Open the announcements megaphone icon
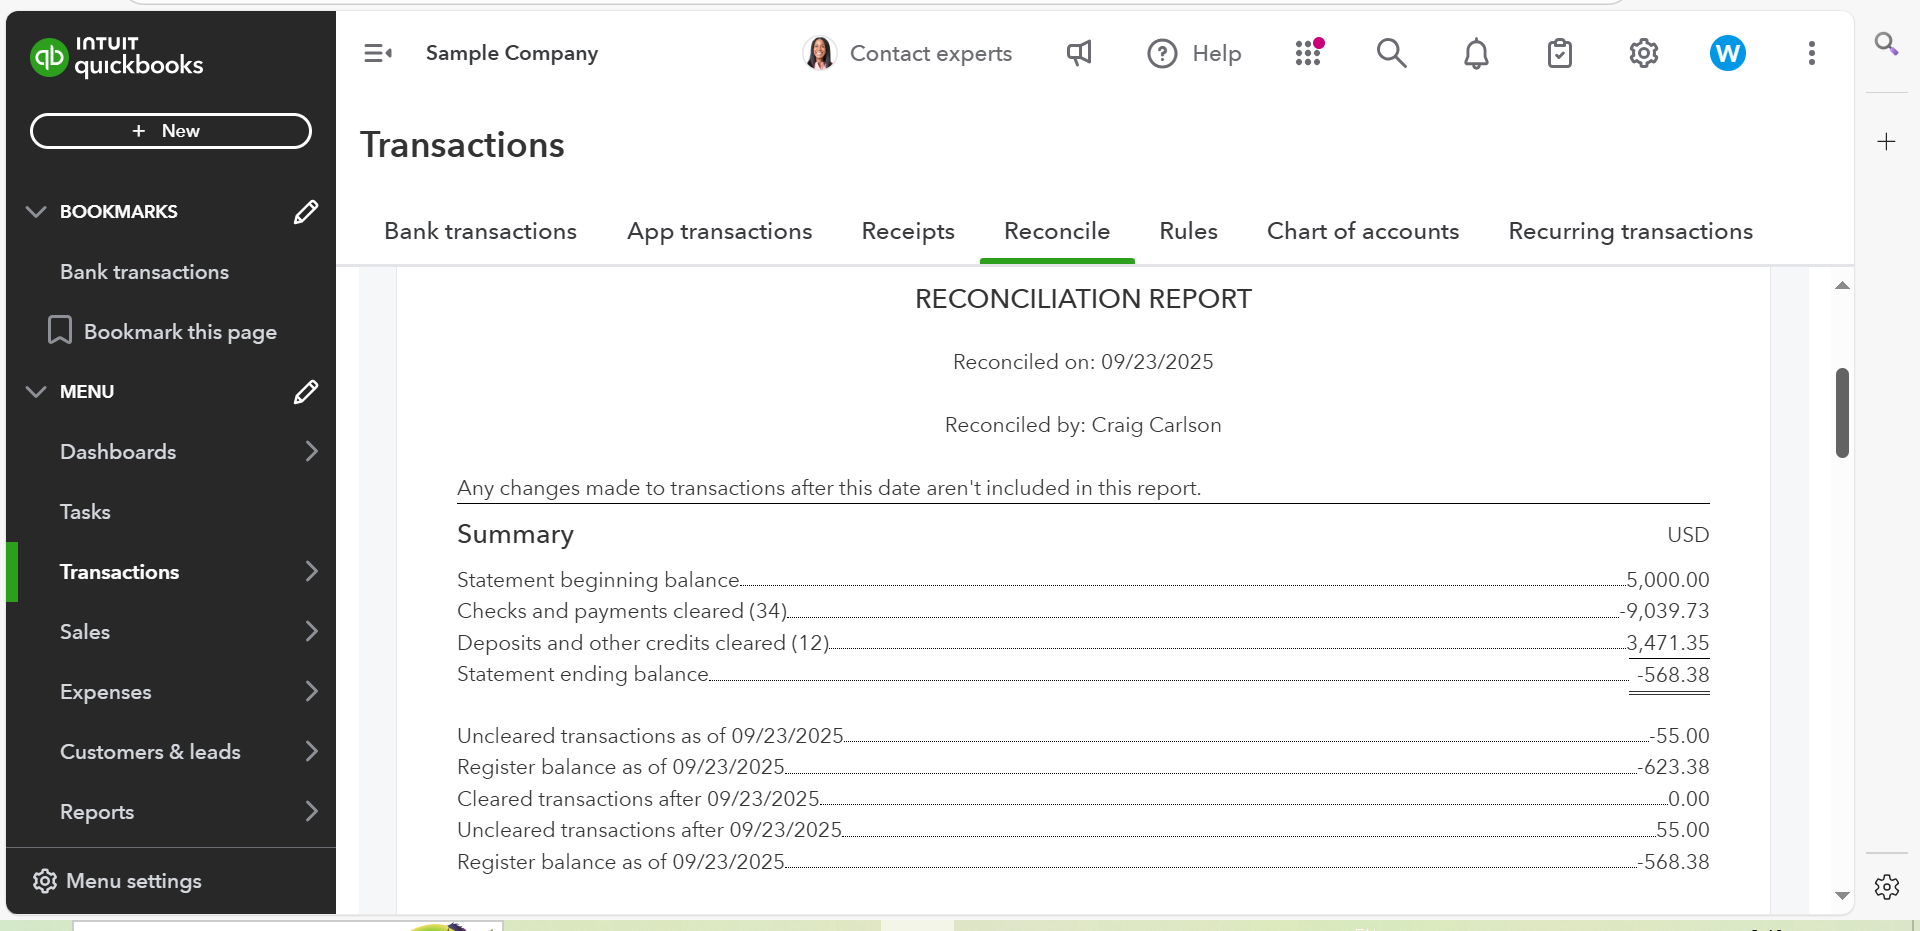The image size is (1920, 931). pos(1079,53)
